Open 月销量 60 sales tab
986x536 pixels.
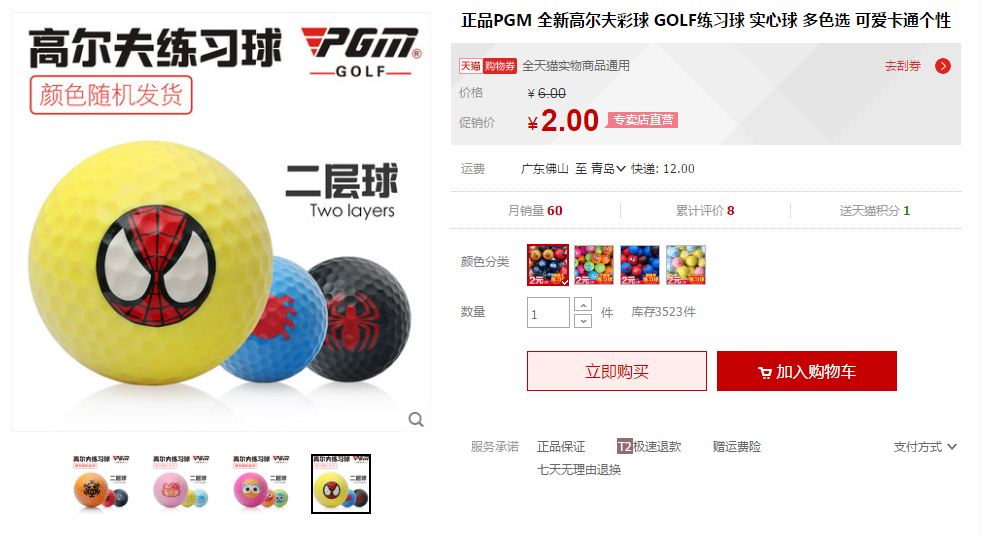point(535,211)
